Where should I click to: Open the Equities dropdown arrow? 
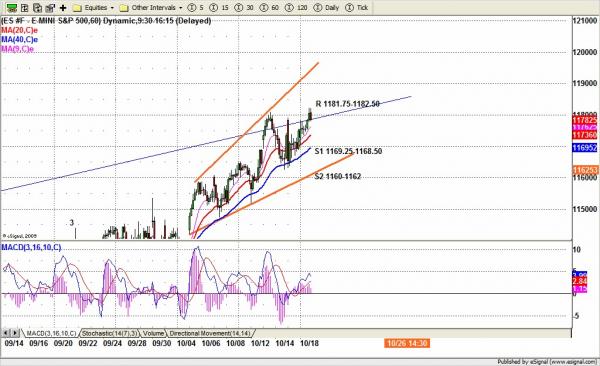[112, 8]
